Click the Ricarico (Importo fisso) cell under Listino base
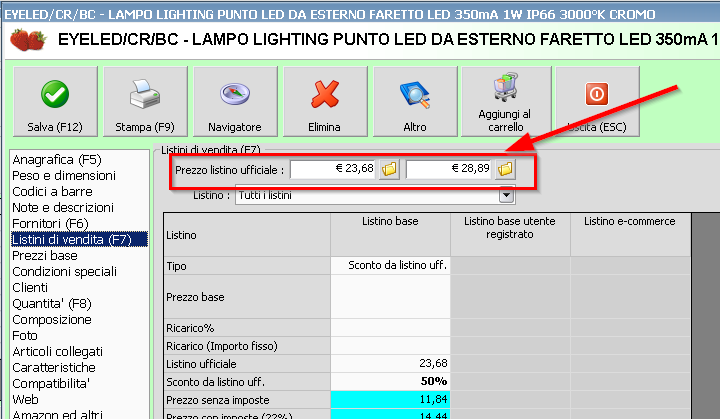 point(390,346)
